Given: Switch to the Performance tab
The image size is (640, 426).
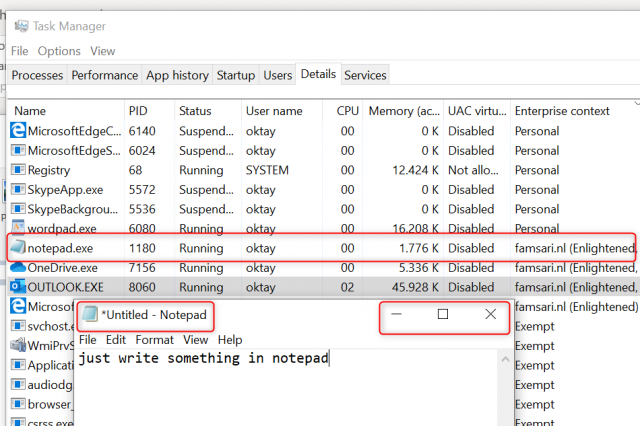Looking at the screenshot, I should [x=104, y=75].
